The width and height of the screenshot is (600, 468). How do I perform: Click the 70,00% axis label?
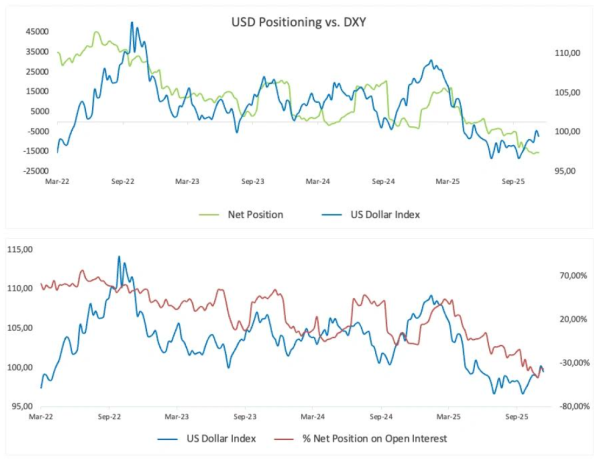[x=573, y=275]
